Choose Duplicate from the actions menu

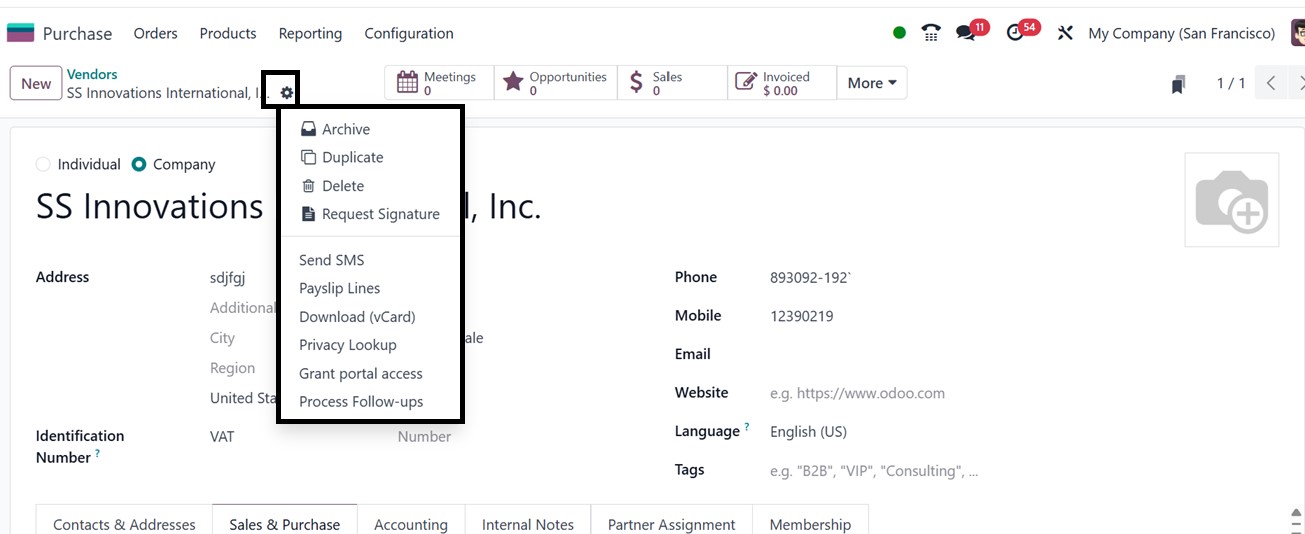pos(352,158)
